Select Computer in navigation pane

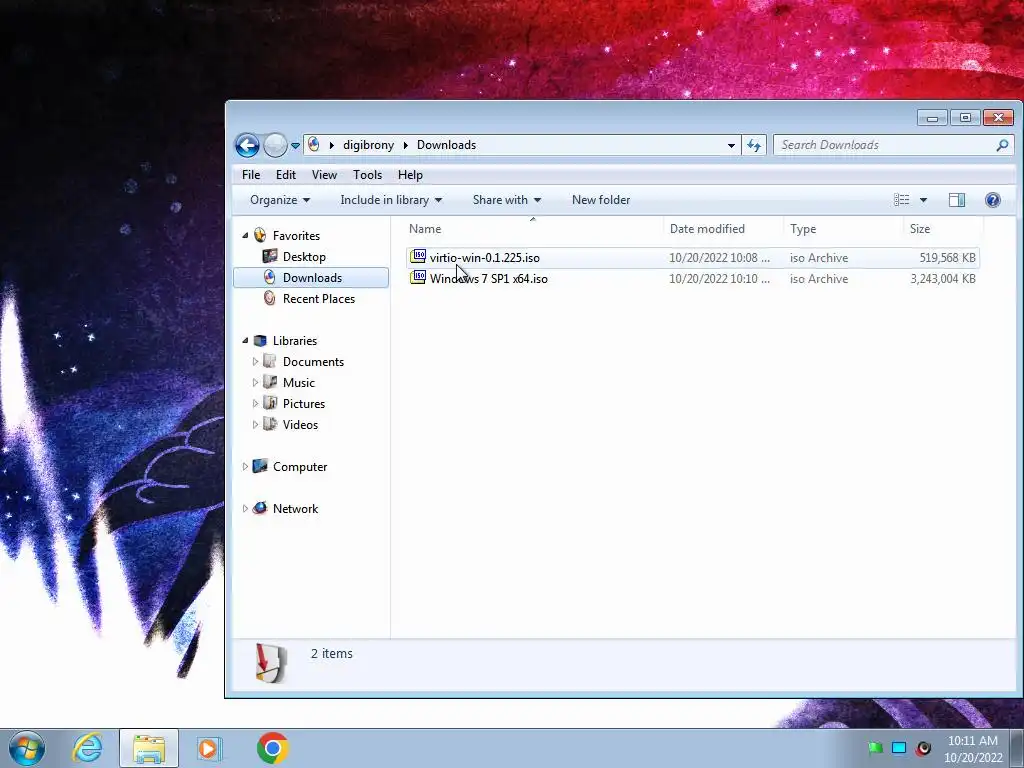pos(300,466)
